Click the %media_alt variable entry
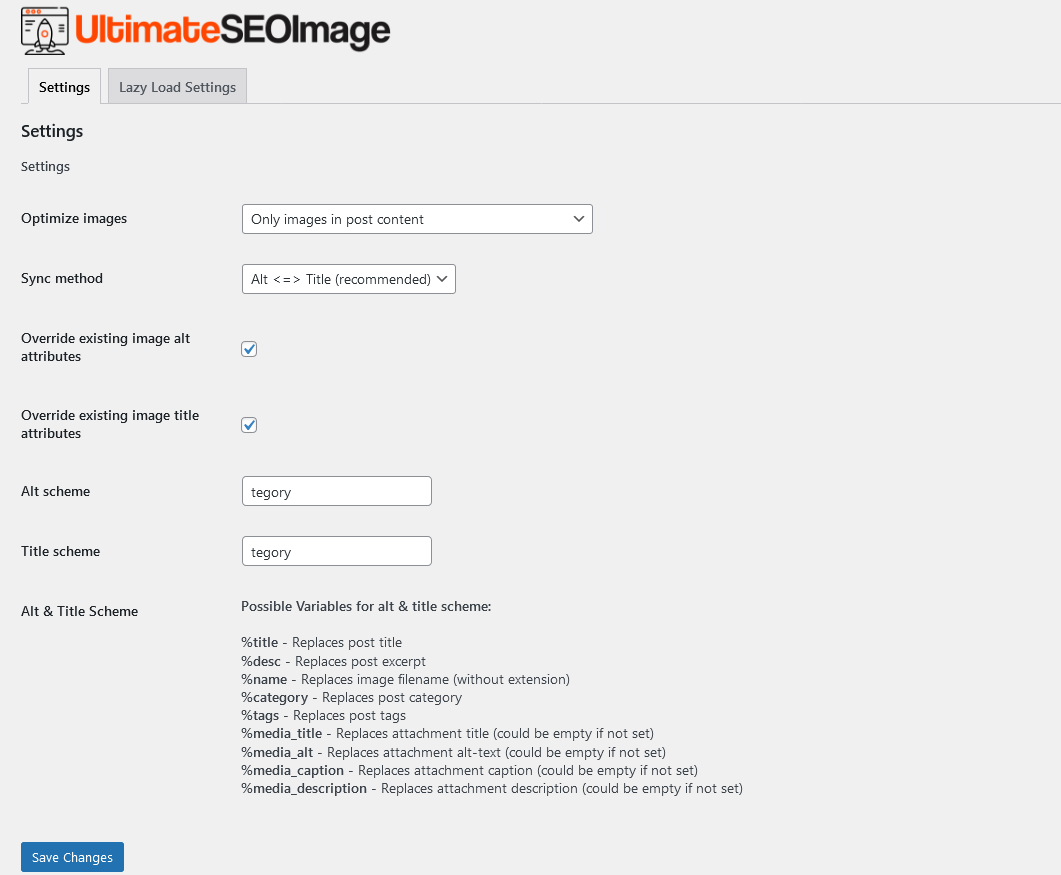Screen dimensions: 1061x875 point(281,752)
